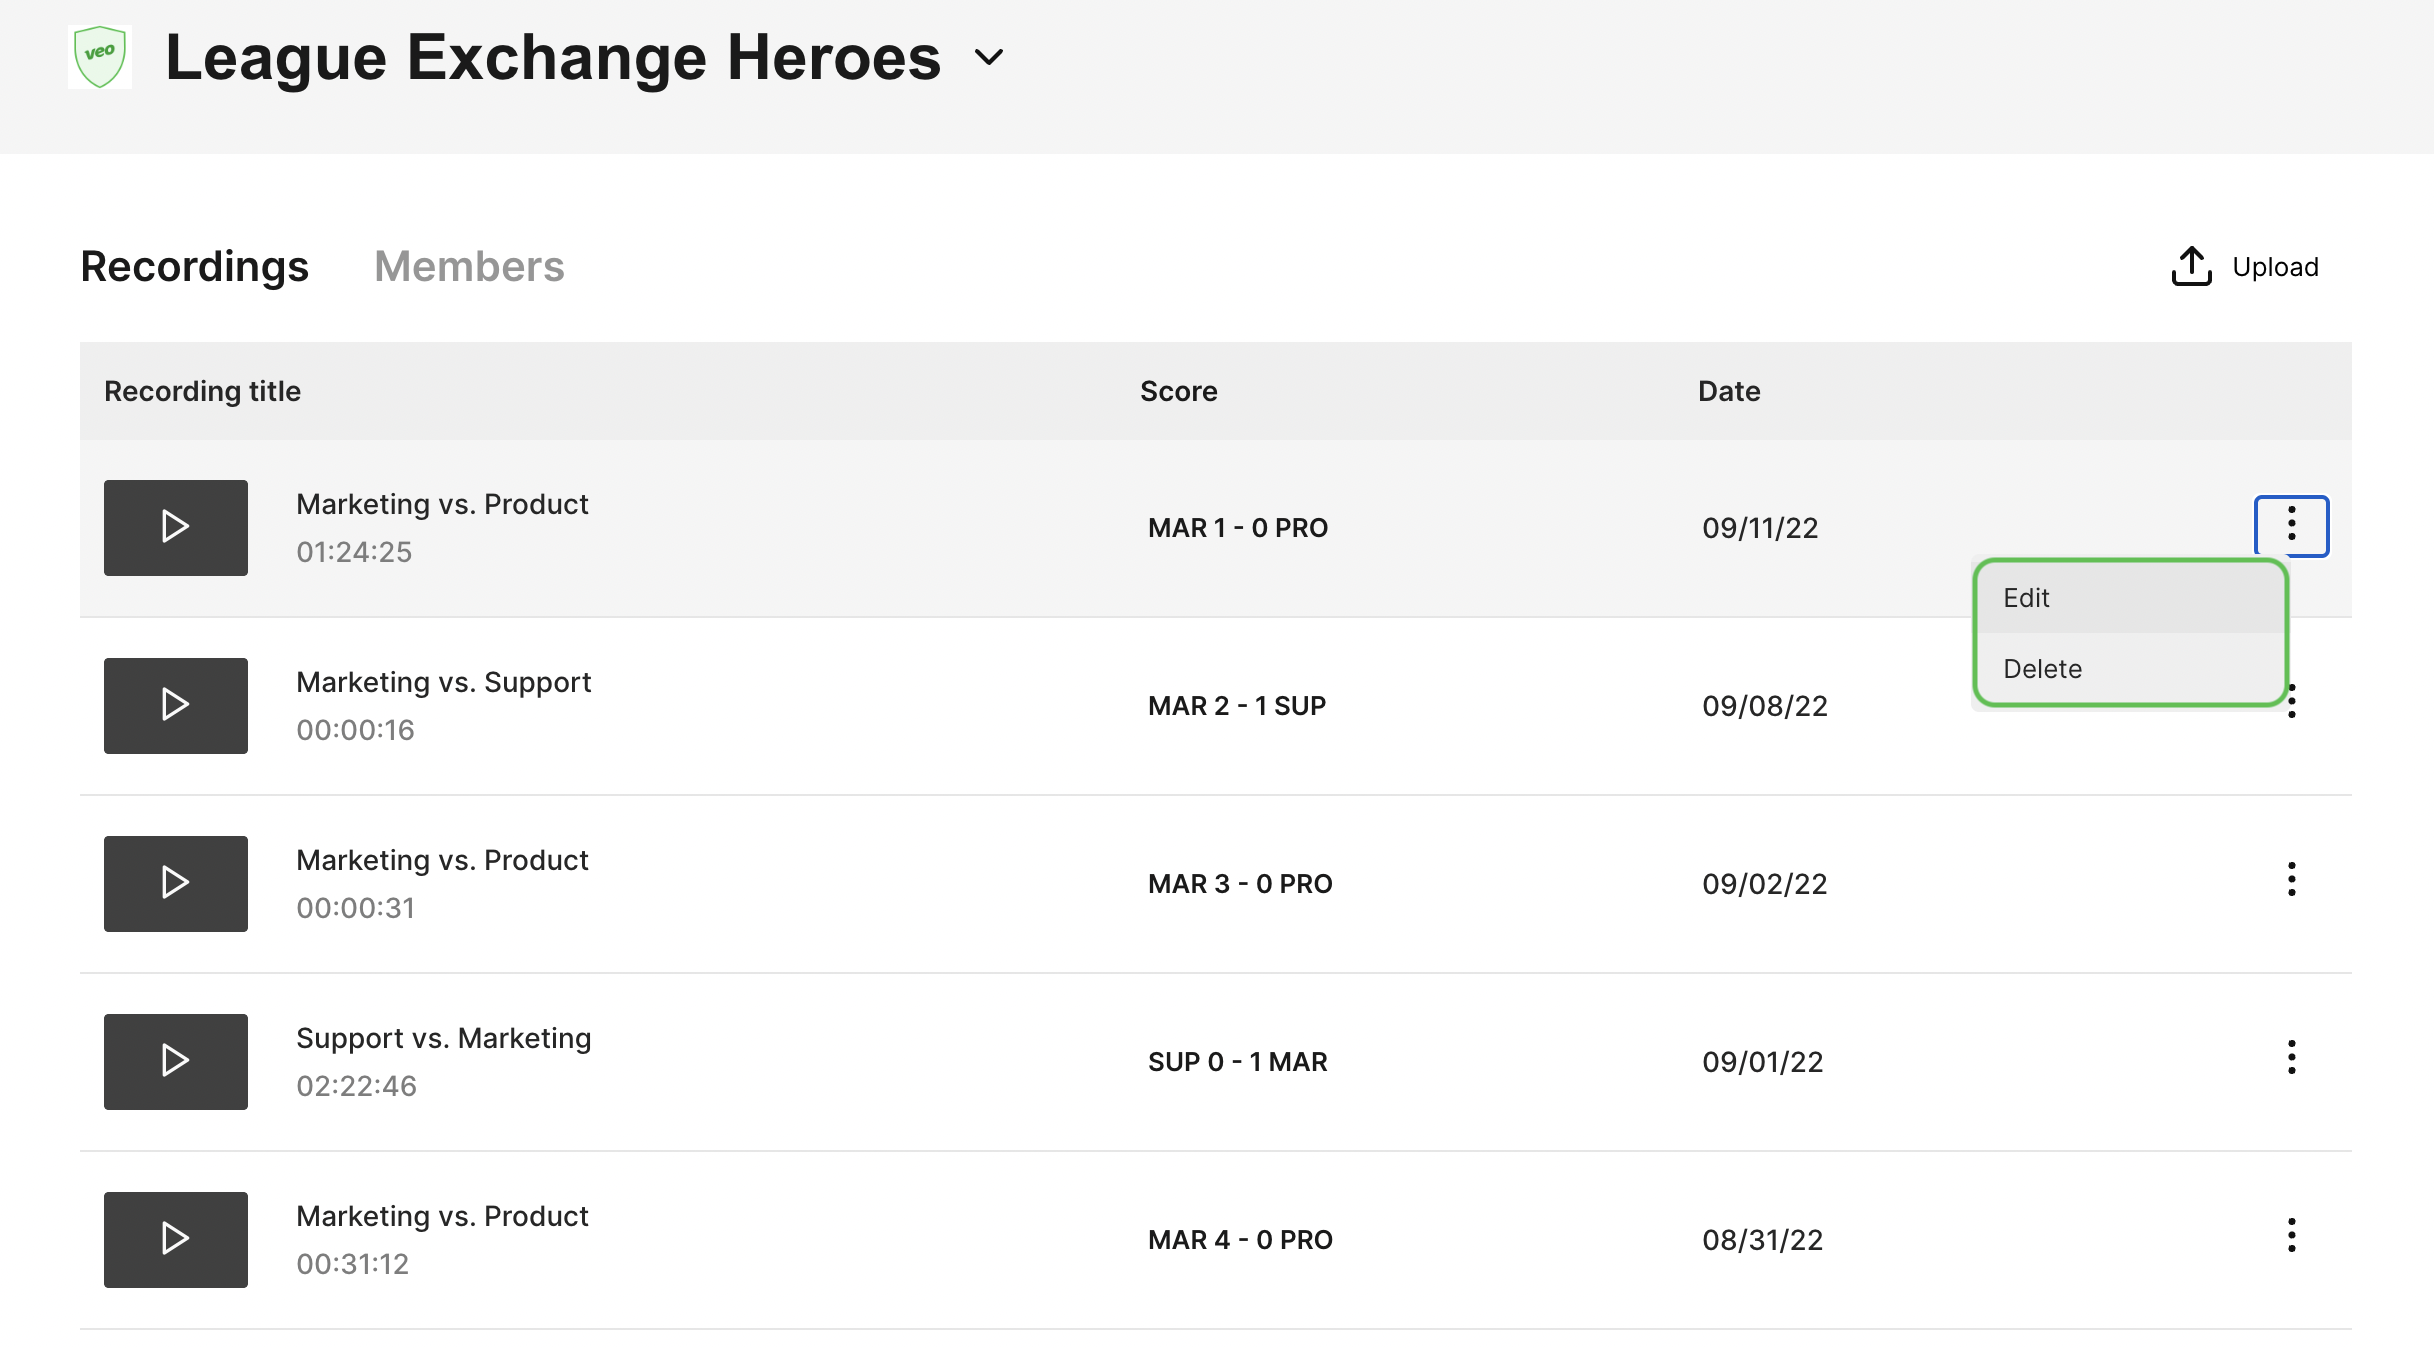Image resolution: width=2434 pixels, height=1348 pixels.
Task: Toggle options menu for 09/11/22 recording
Action: [x=2291, y=525]
